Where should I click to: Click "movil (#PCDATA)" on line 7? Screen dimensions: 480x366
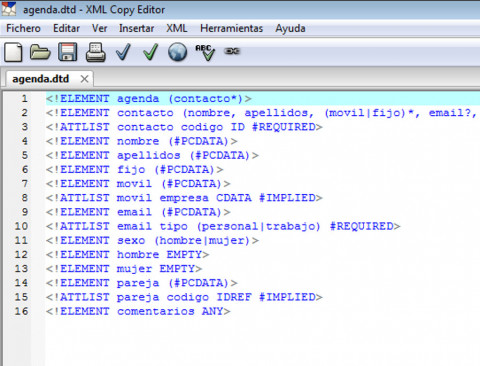pos(169,184)
